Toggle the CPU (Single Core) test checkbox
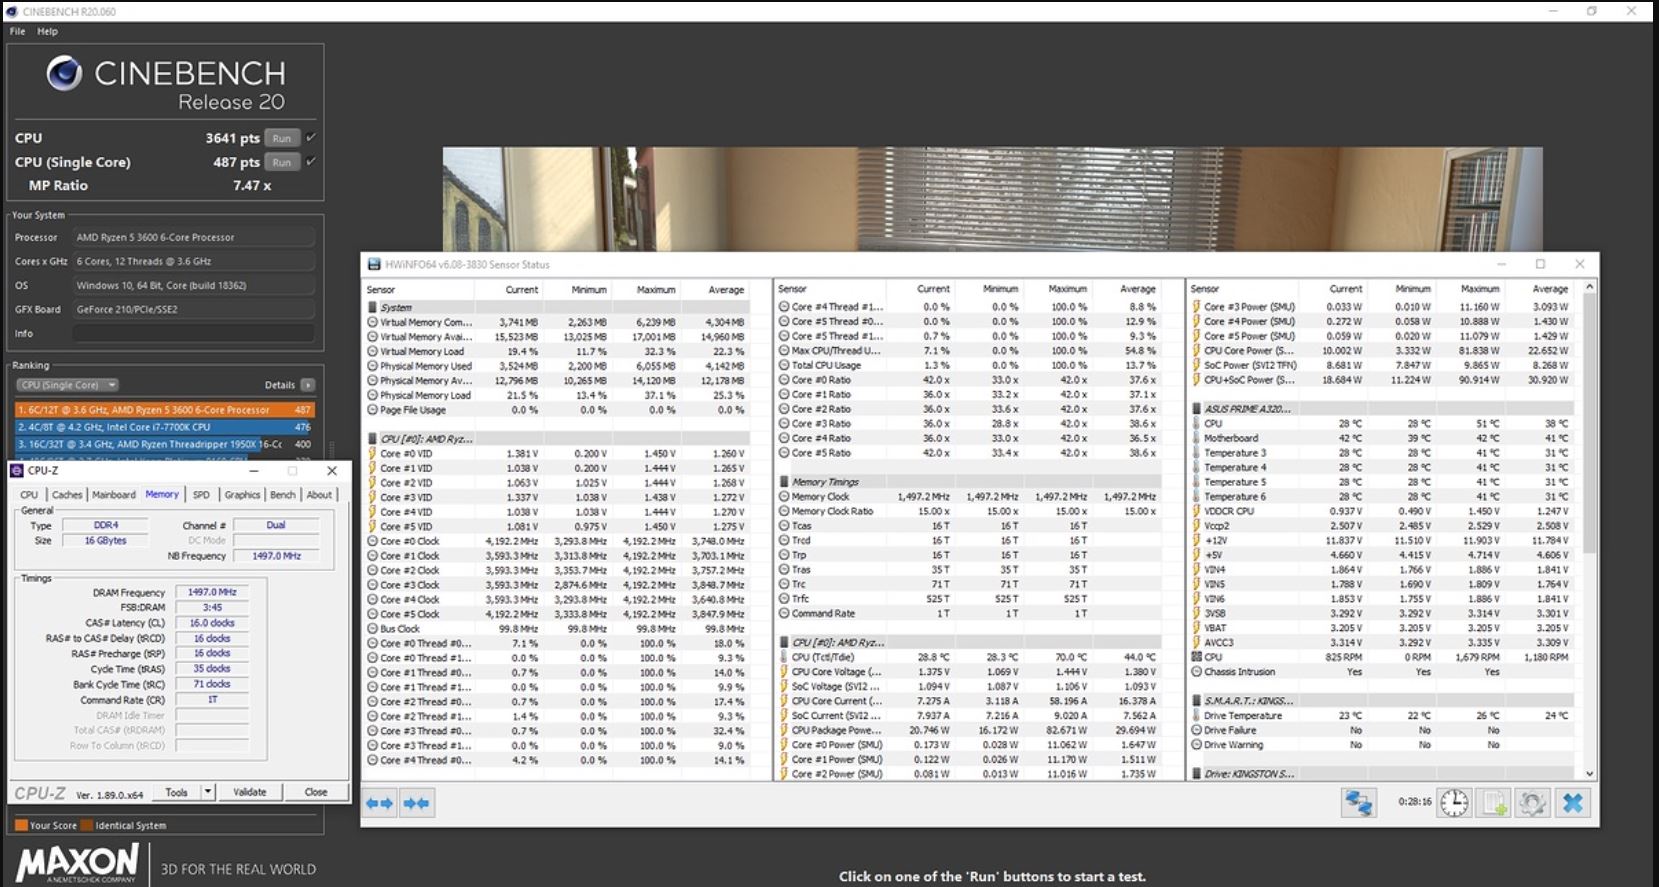Image resolution: width=1659 pixels, height=887 pixels. click(x=311, y=162)
